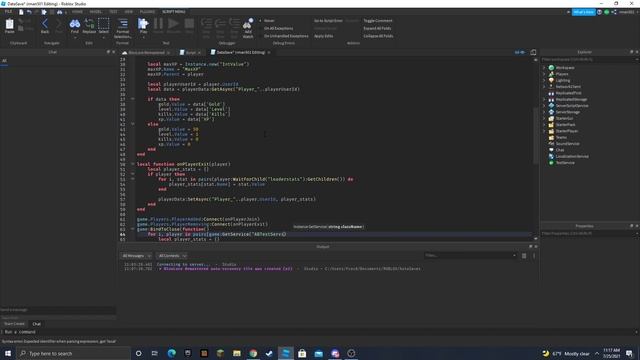Image resolution: width=640 pixels, height=360 pixels.
Task: Expand the Workspace tree node
Action: (x=544, y=68)
